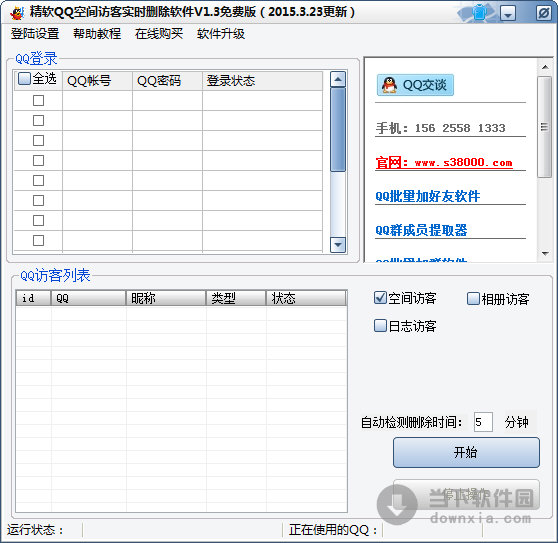Open the 帮助教程 menu
Image resolution: width=558 pixels, height=543 pixels.
[x=97, y=34]
